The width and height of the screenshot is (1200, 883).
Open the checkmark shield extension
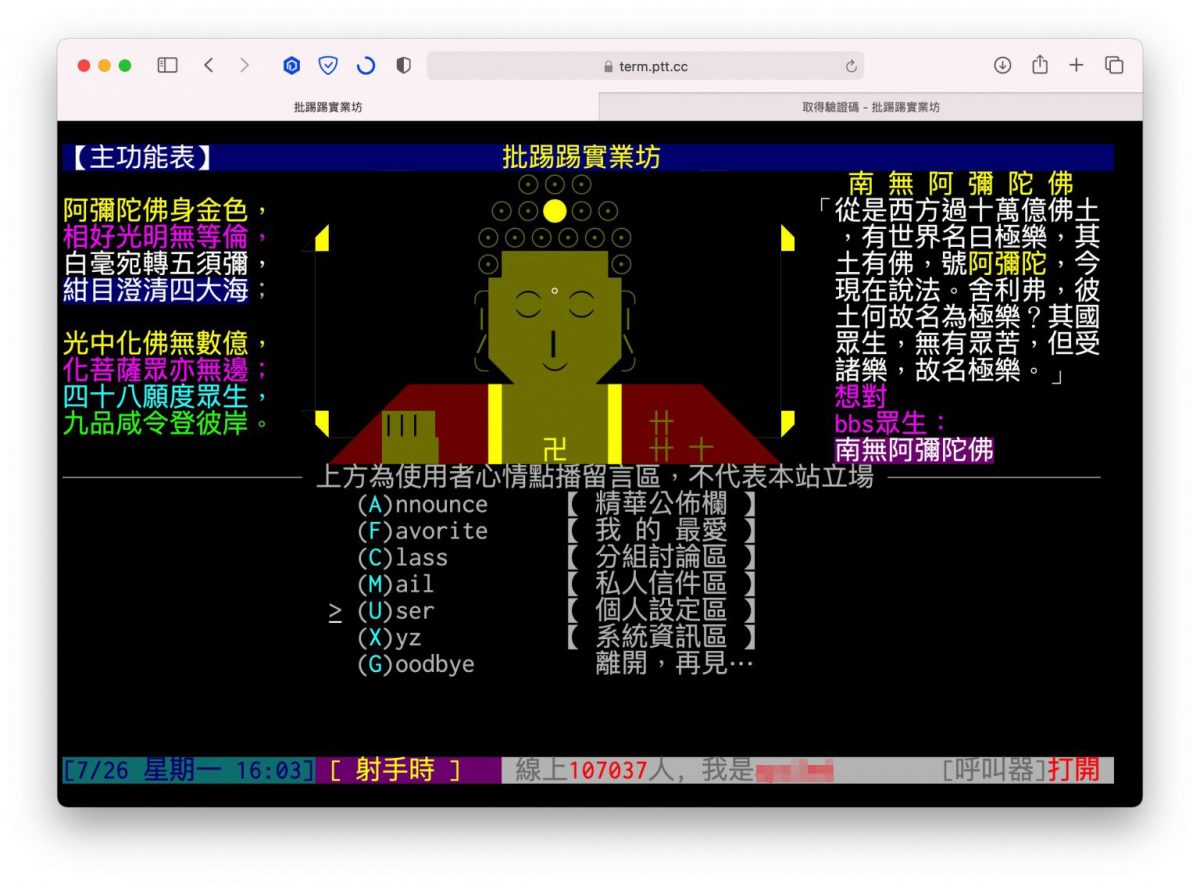point(328,65)
